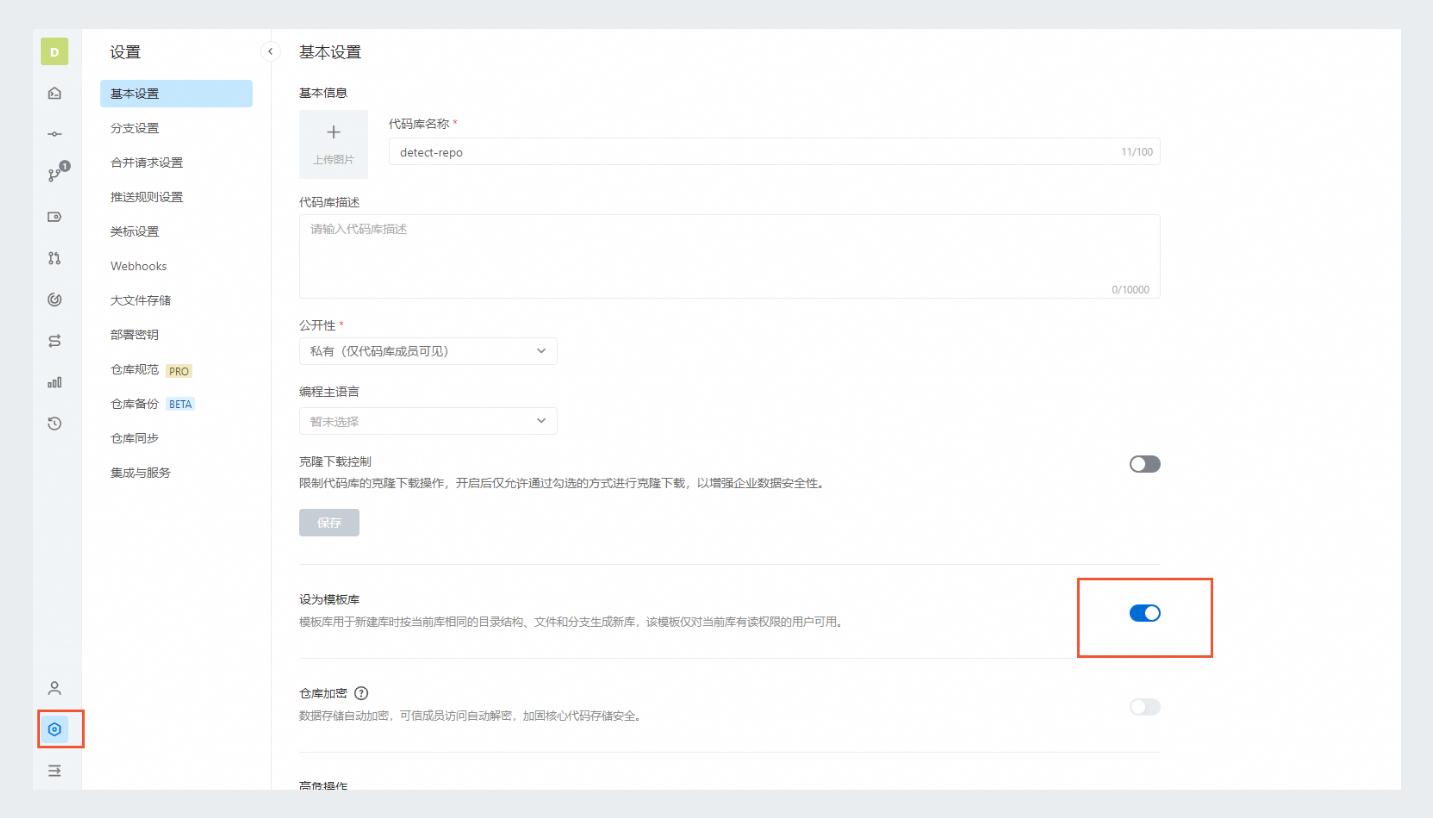Turn off the 设为模板库 switch
The image size is (1433, 818).
click(1145, 613)
